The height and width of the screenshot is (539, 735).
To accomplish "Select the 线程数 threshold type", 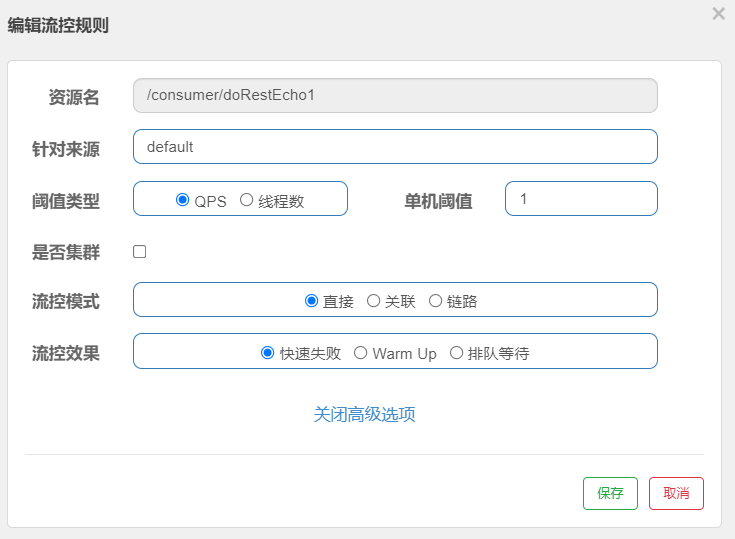I will coord(247,200).
